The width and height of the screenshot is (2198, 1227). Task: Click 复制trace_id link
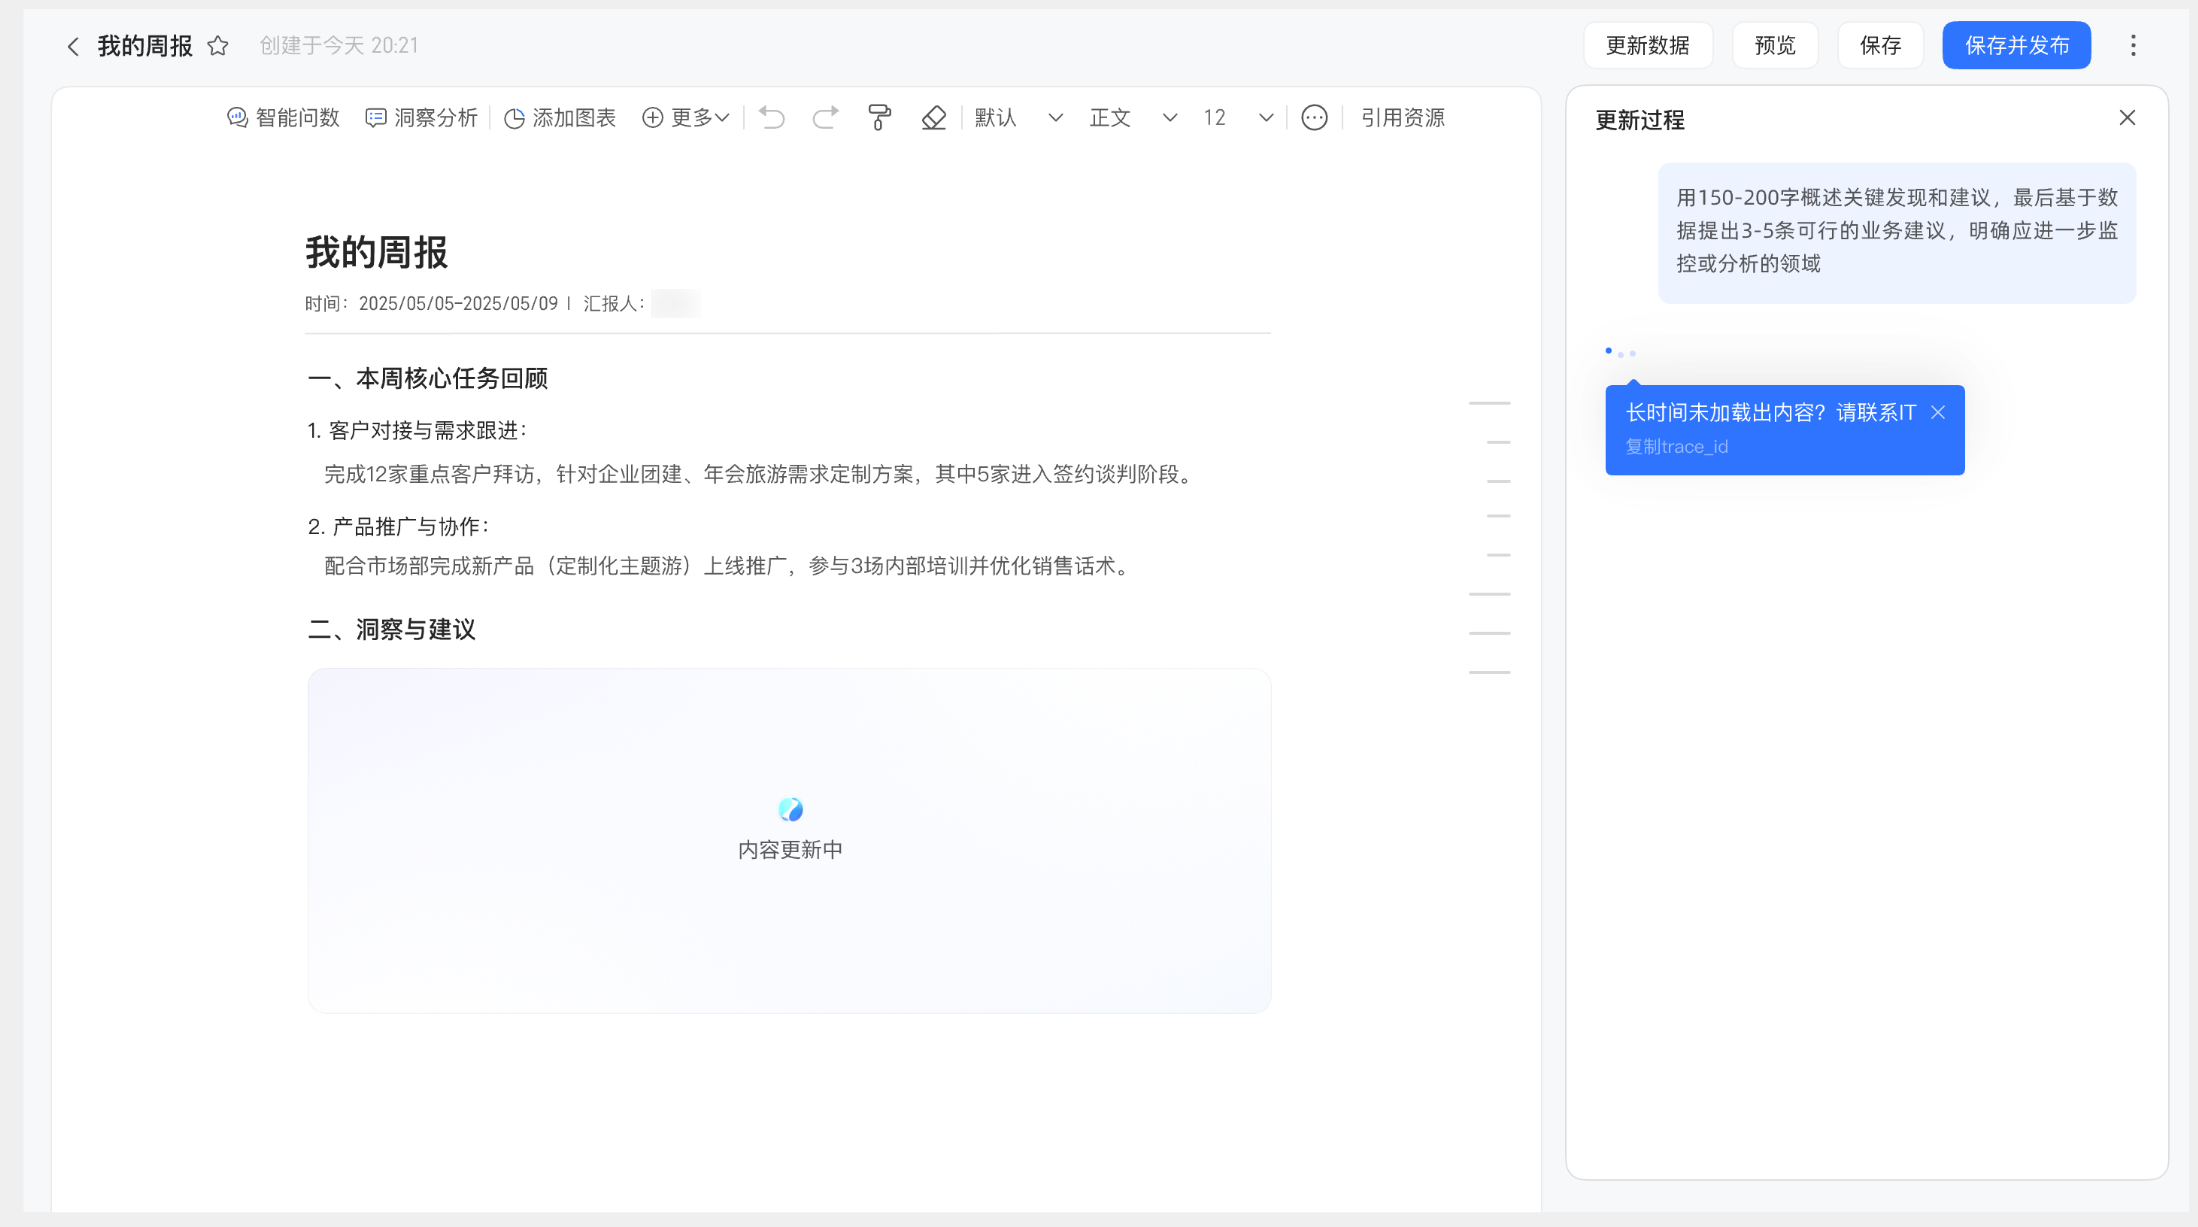1676,446
